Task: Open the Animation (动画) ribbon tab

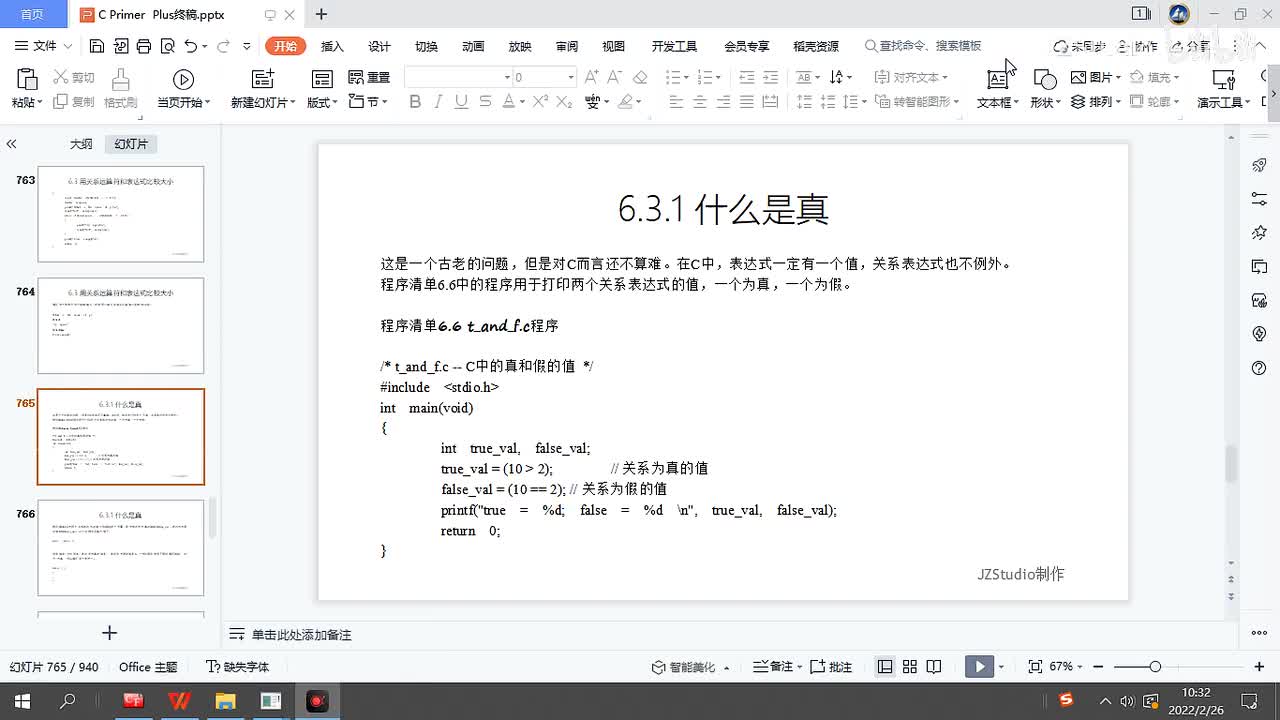Action: coord(473,46)
